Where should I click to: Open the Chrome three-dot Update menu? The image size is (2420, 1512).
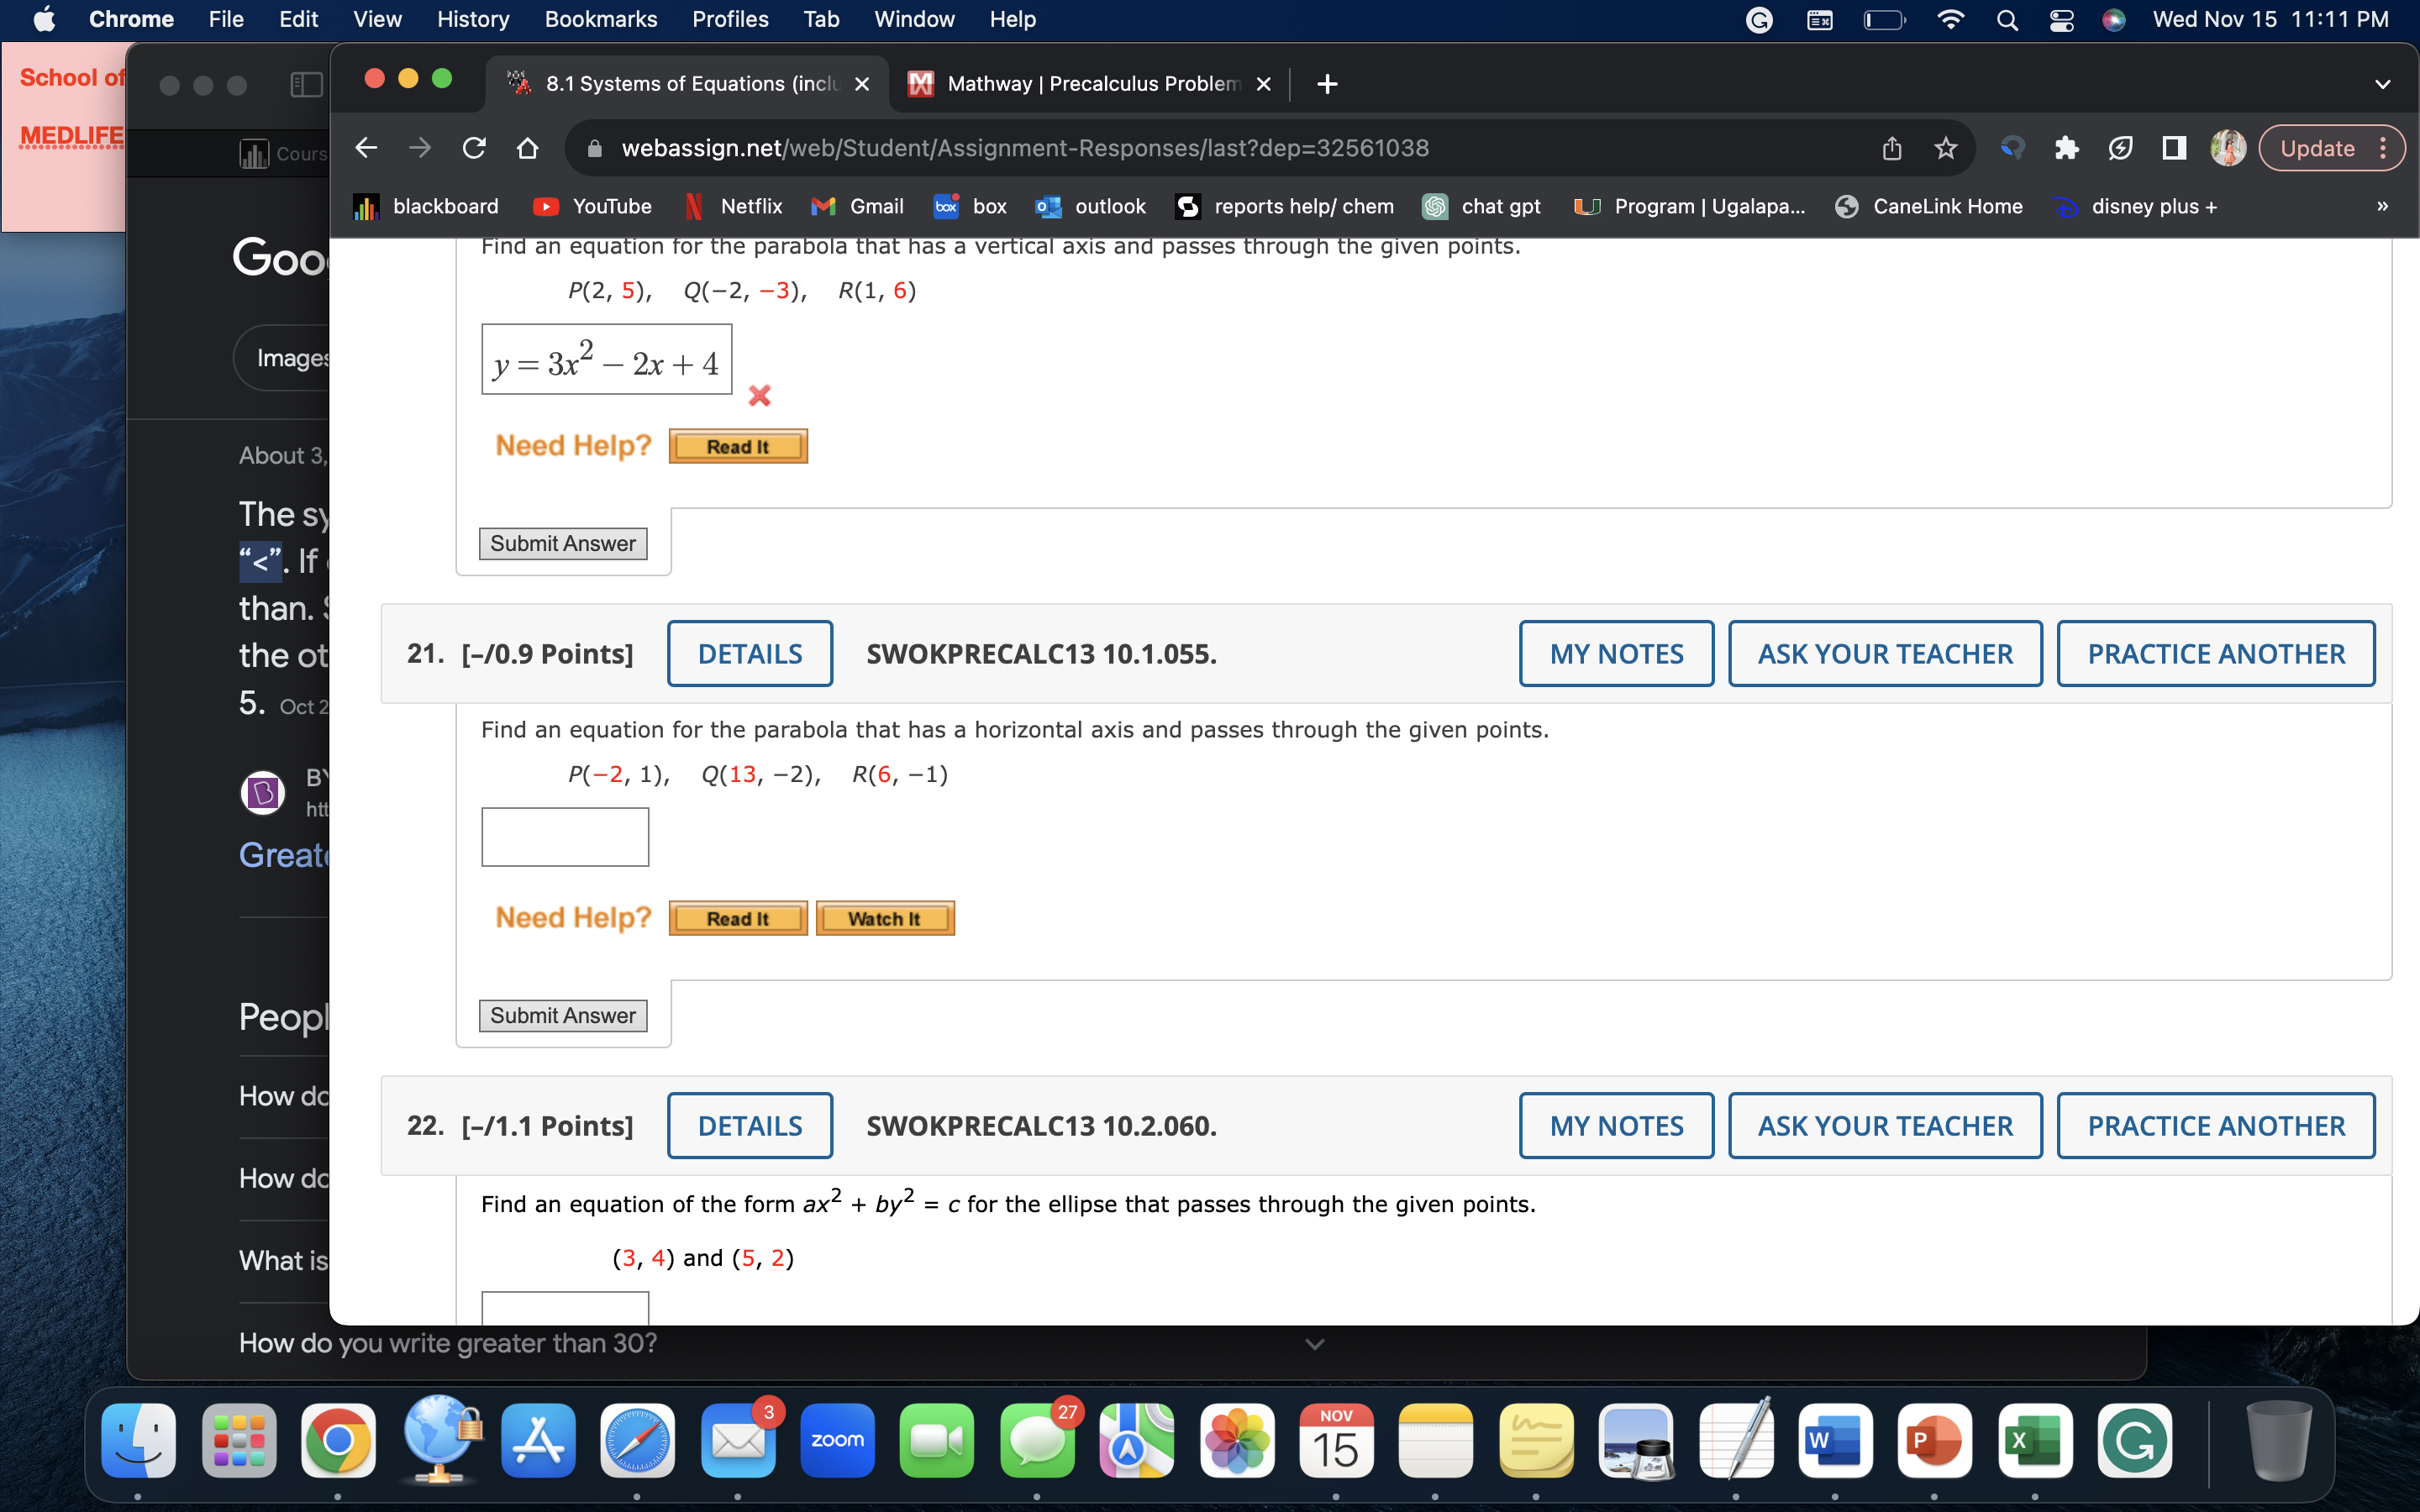2383,148
